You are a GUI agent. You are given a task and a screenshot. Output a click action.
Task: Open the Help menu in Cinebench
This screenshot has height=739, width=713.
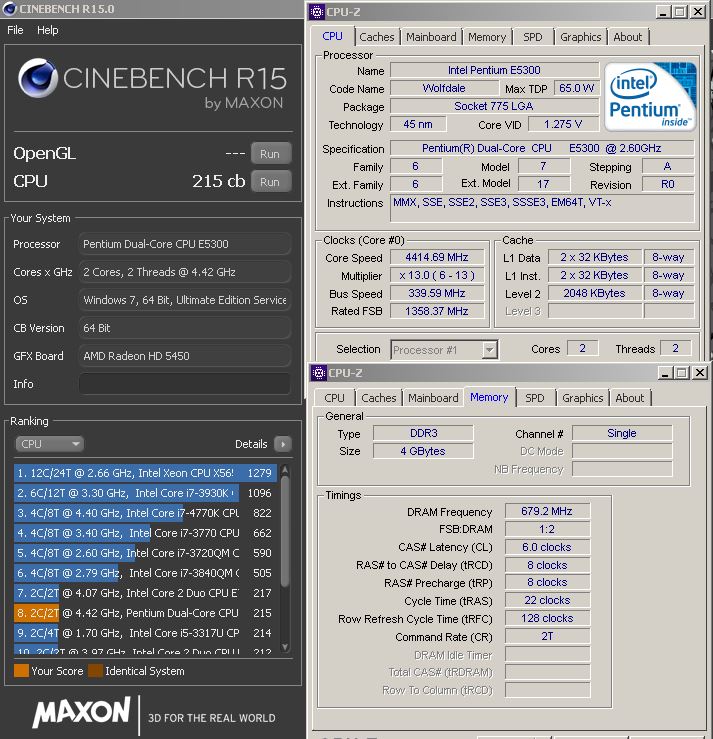pos(48,30)
